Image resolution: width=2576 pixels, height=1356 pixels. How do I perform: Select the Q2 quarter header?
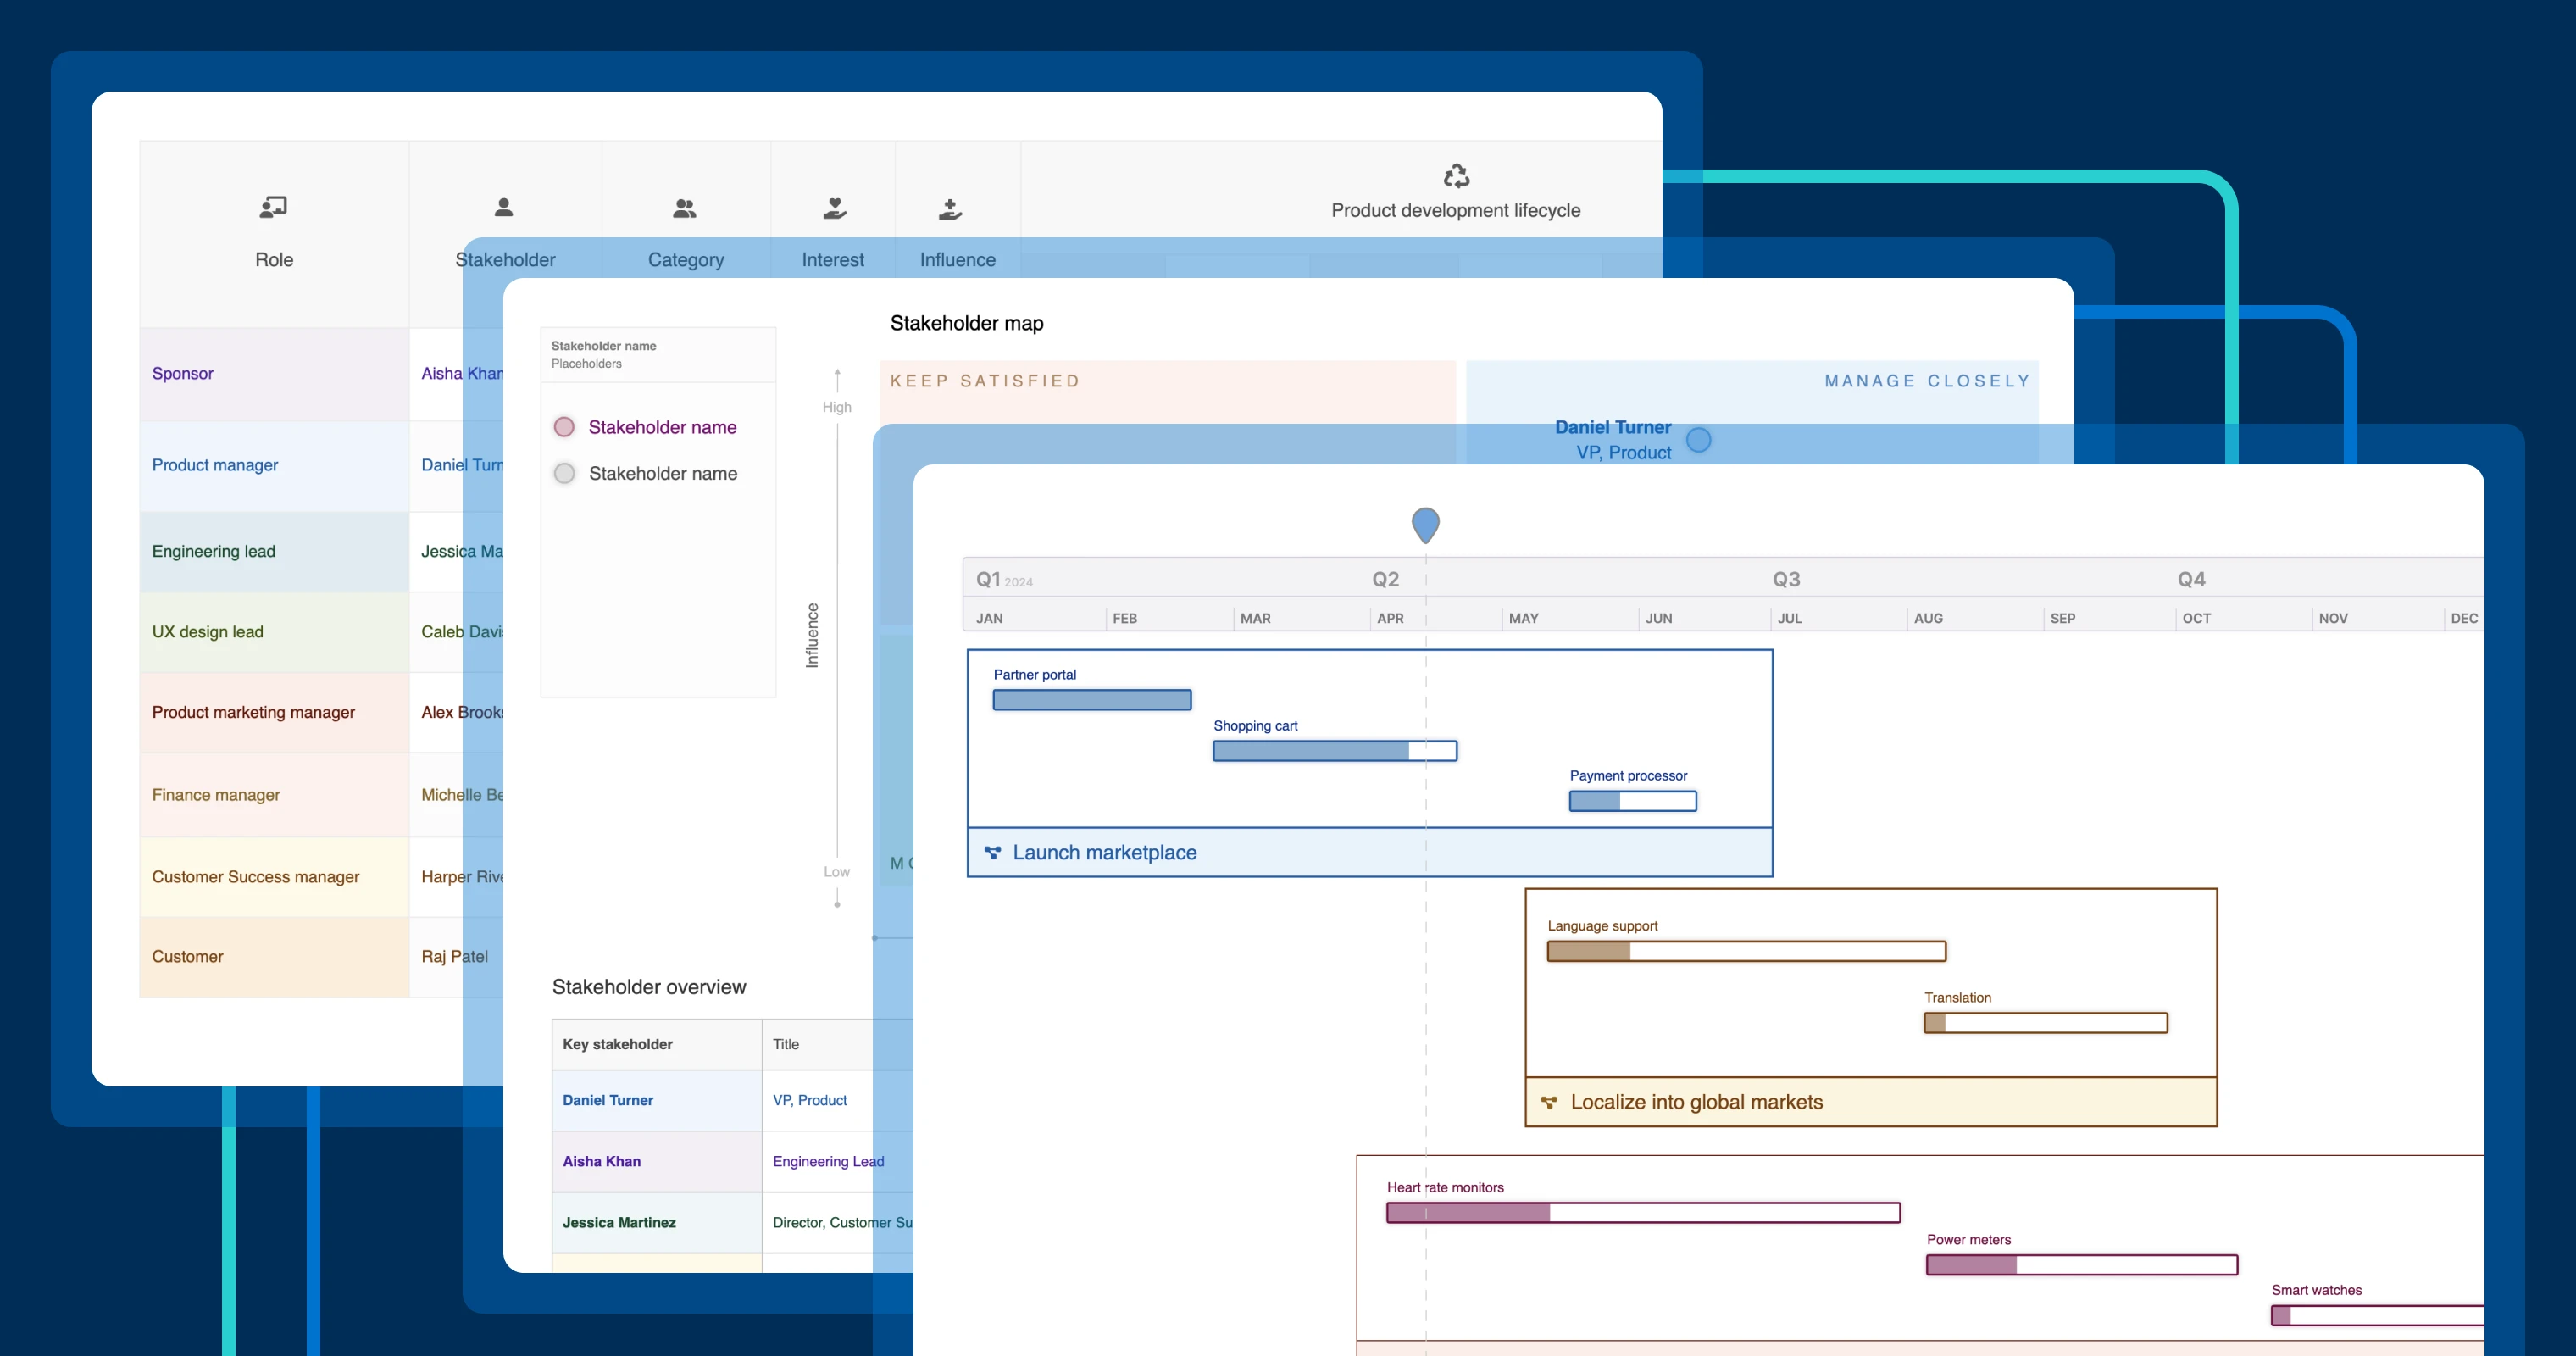tap(1385, 578)
